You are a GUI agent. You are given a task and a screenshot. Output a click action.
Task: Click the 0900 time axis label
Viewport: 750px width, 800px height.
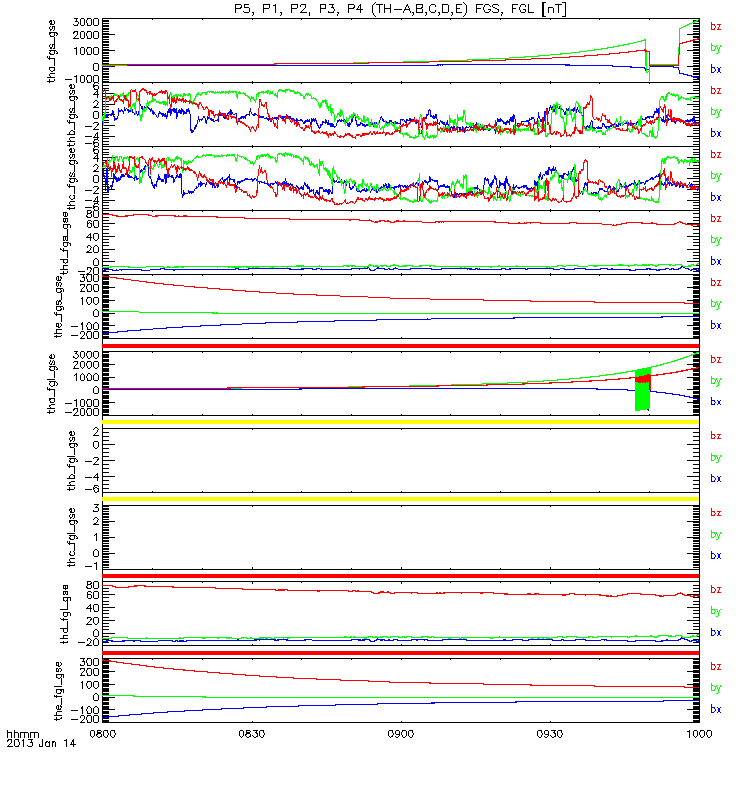401,734
